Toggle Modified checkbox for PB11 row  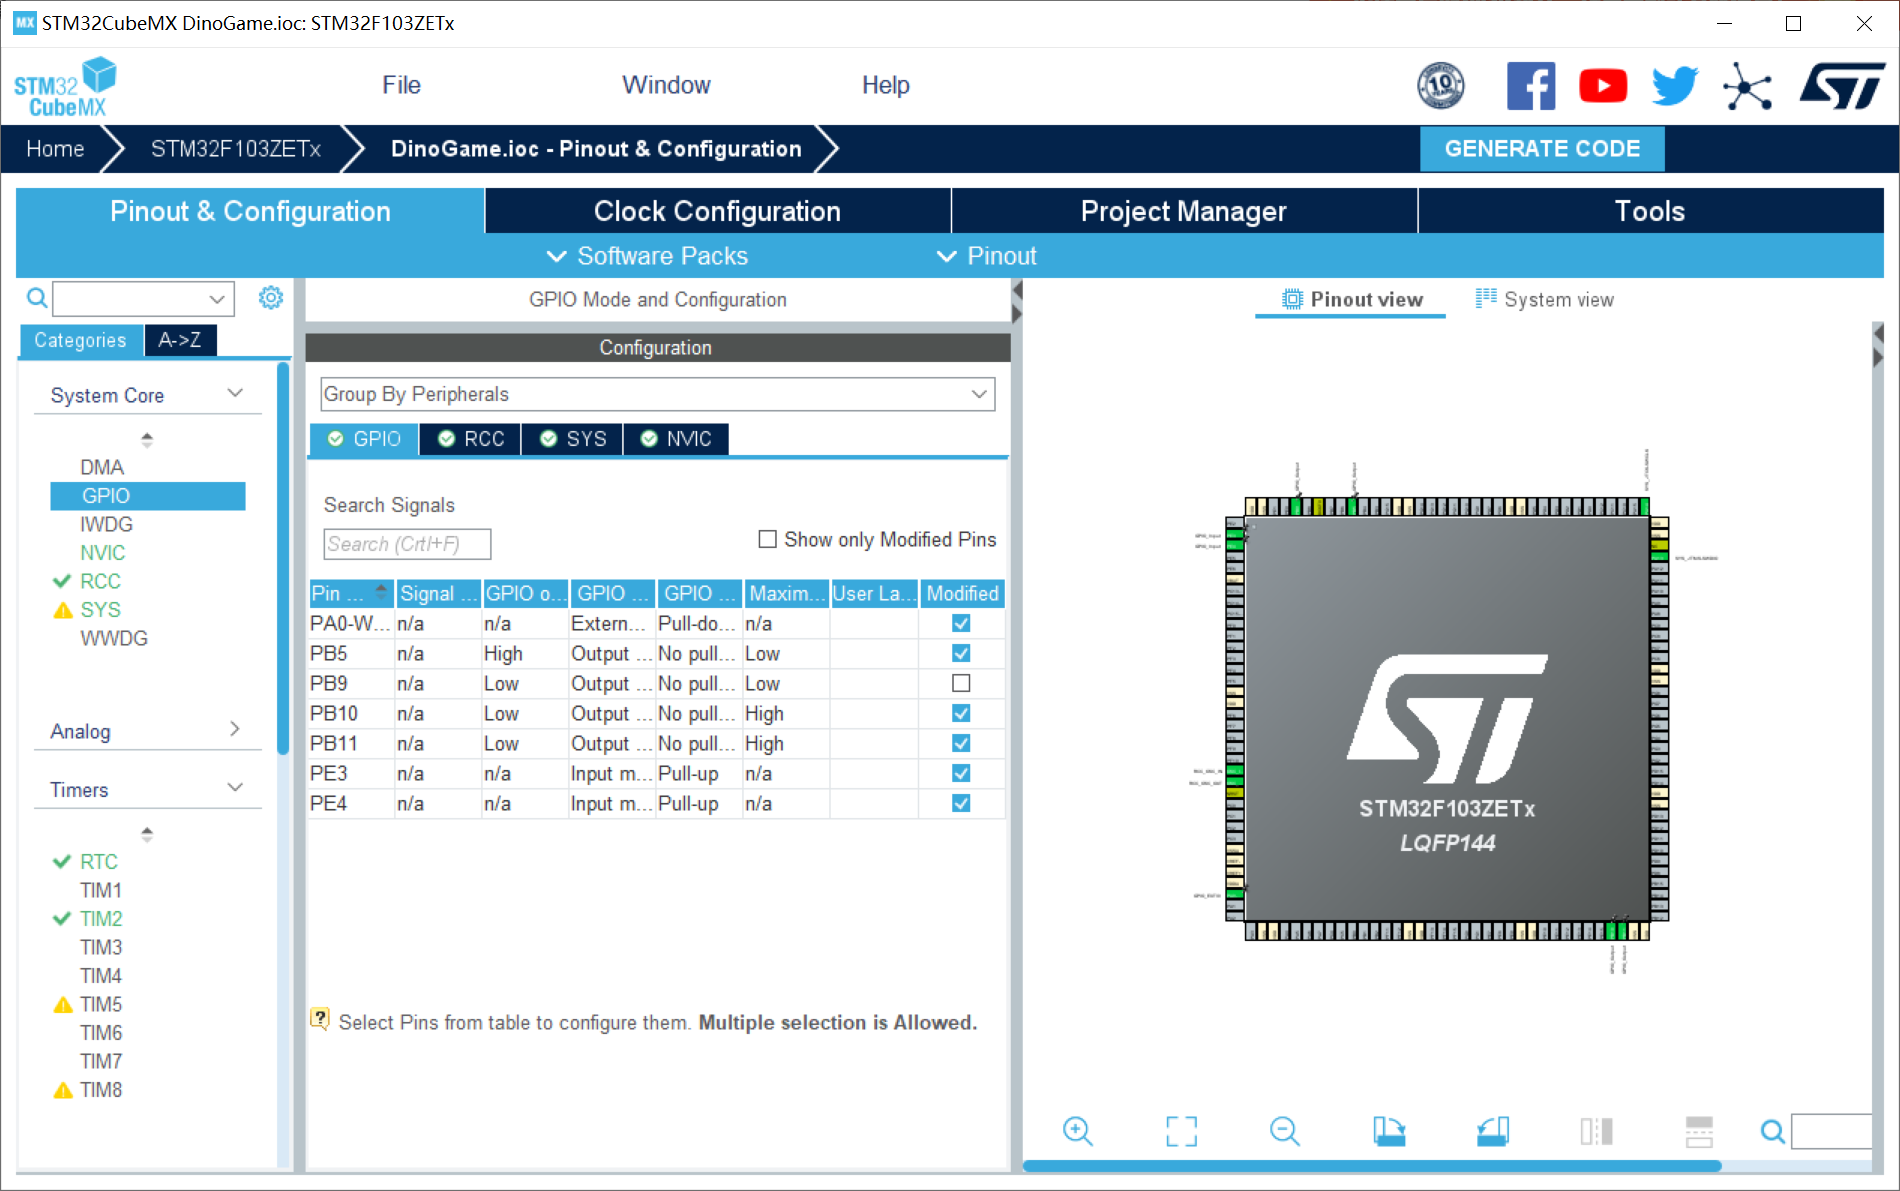point(961,743)
